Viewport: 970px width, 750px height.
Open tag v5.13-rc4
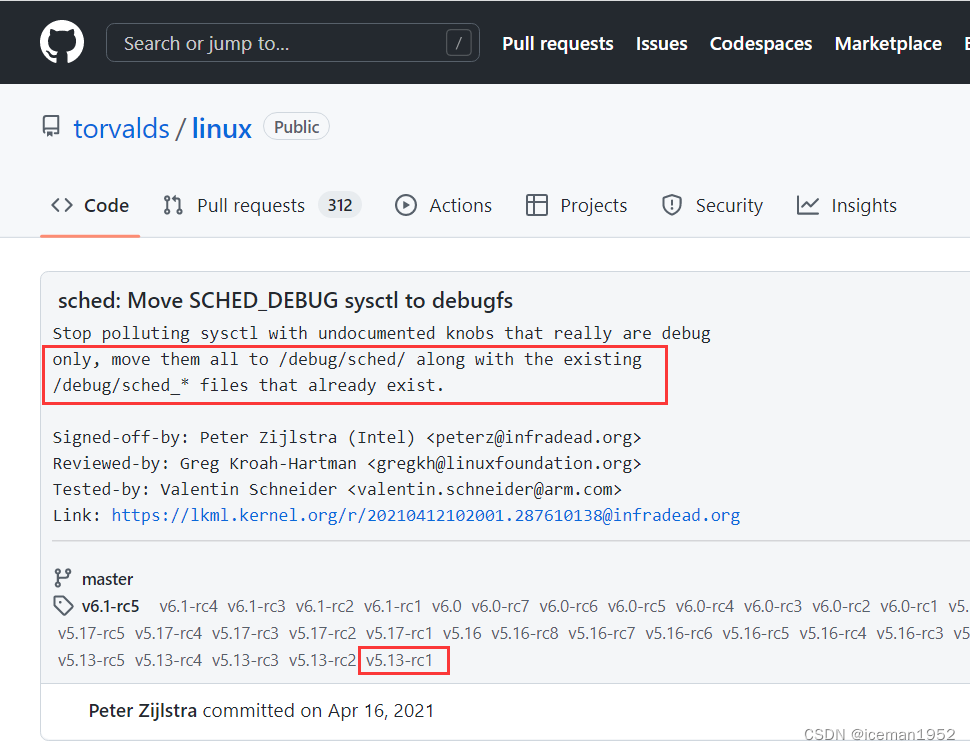[x=168, y=660]
